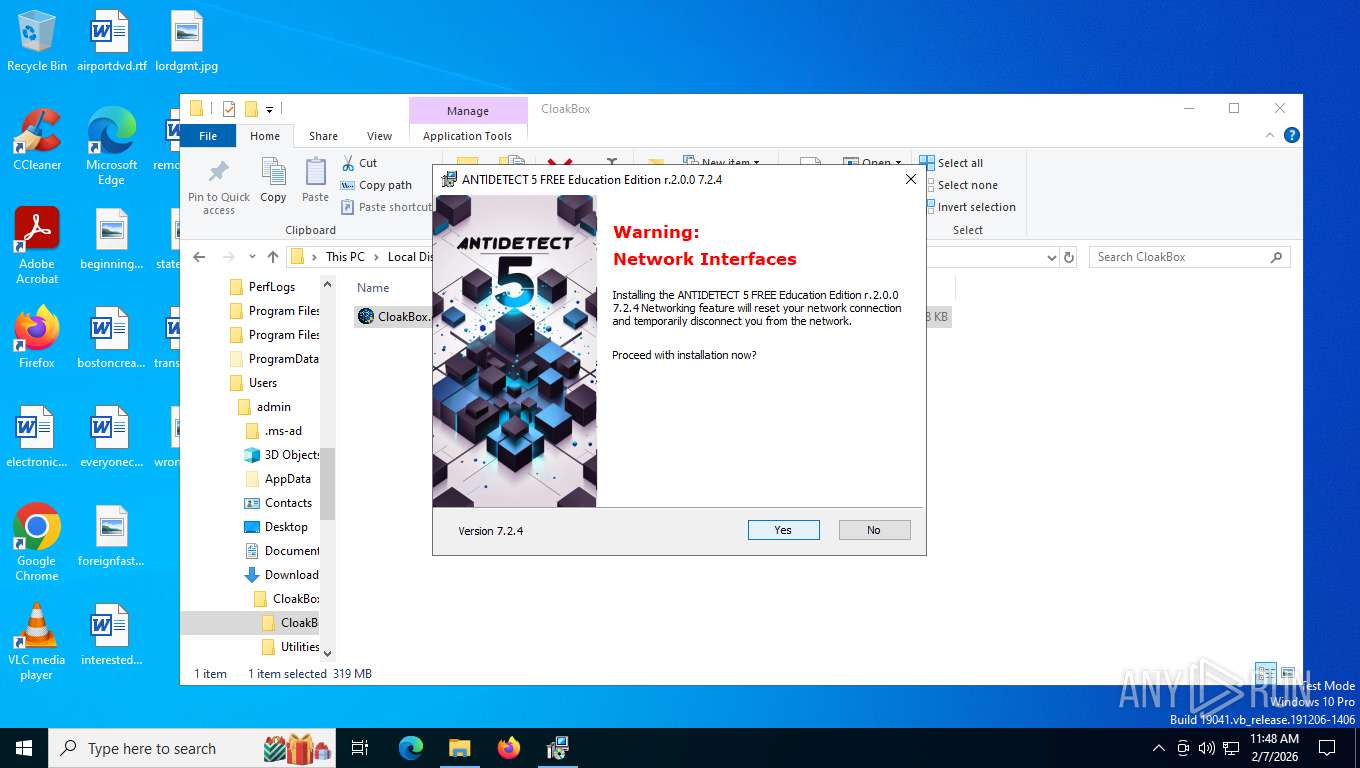The width and height of the screenshot is (1360, 768).
Task: Select the electronic... Word document on the desktop
Action: click(x=37, y=437)
